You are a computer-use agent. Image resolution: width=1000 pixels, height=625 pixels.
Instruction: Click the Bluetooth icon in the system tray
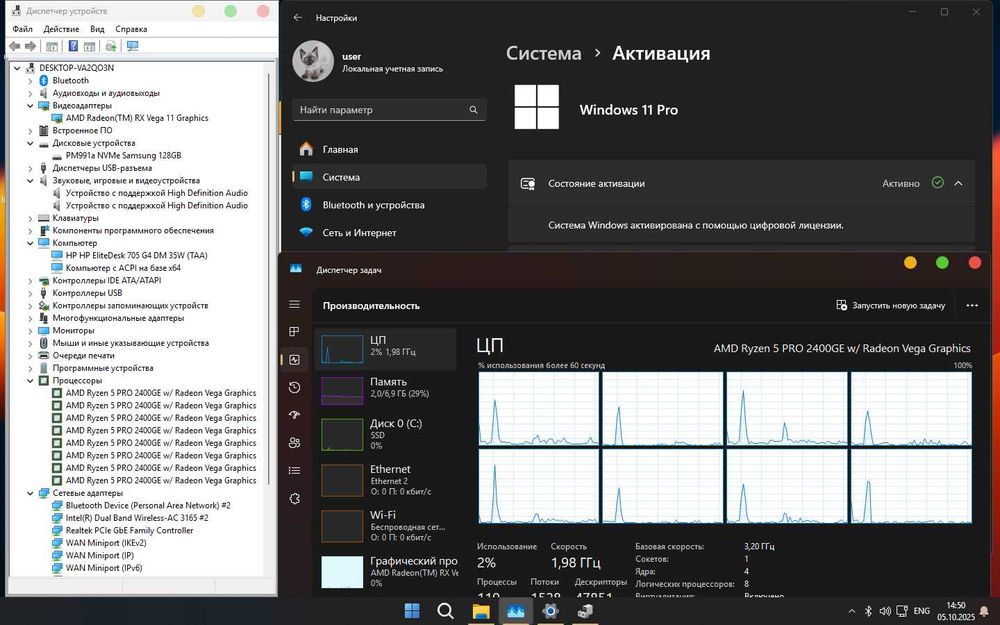(x=868, y=611)
